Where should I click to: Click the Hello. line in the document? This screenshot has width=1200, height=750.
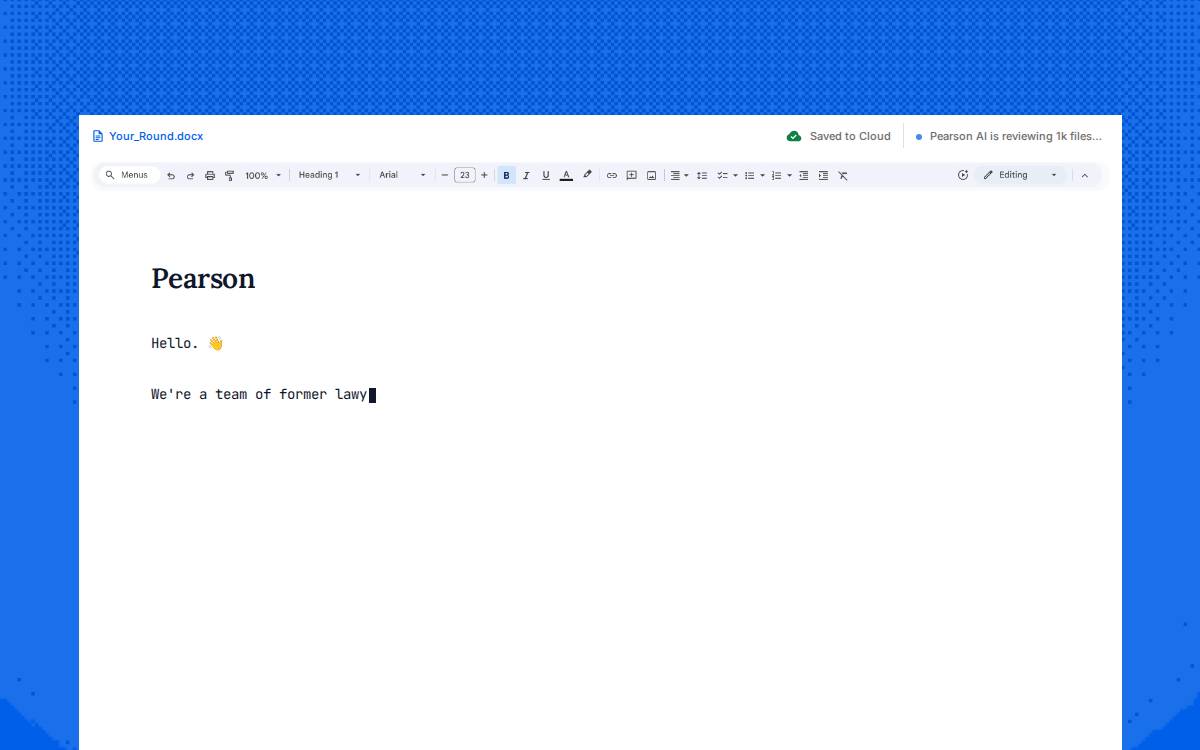point(187,343)
